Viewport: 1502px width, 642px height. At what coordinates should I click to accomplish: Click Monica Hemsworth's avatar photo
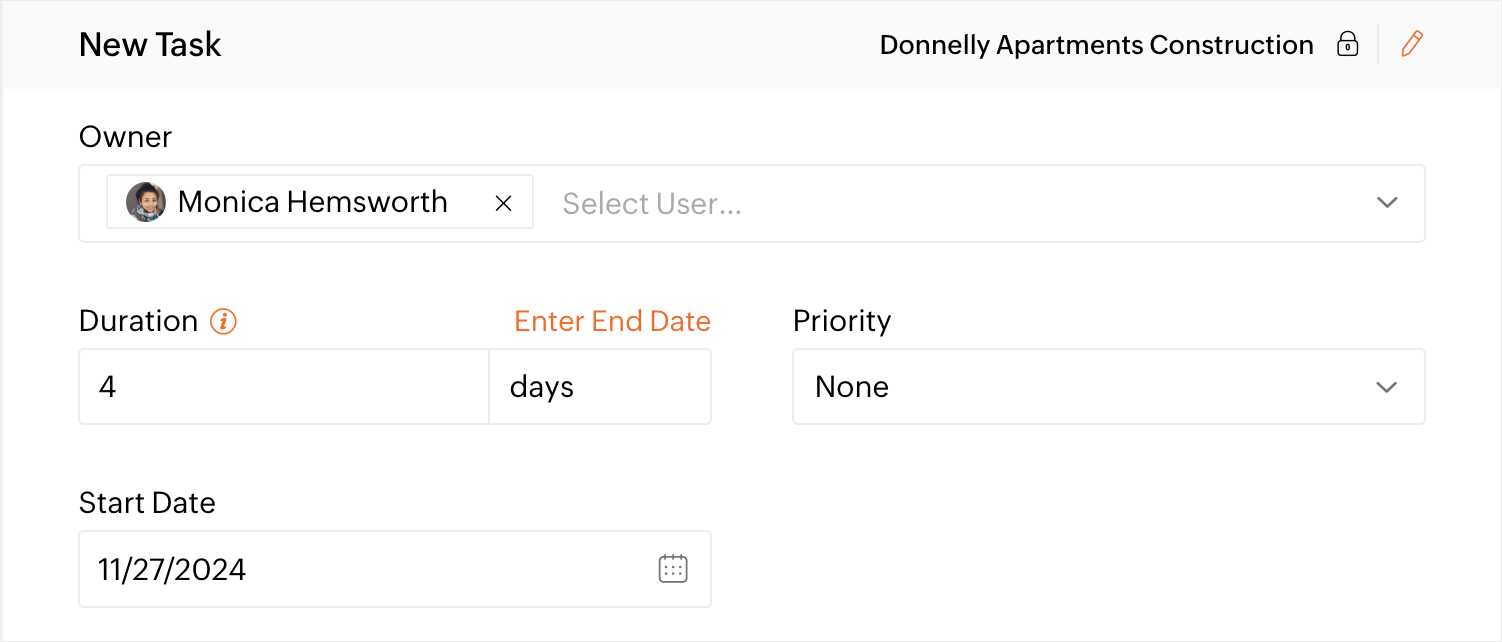pyautogui.click(x=145, y=202)
